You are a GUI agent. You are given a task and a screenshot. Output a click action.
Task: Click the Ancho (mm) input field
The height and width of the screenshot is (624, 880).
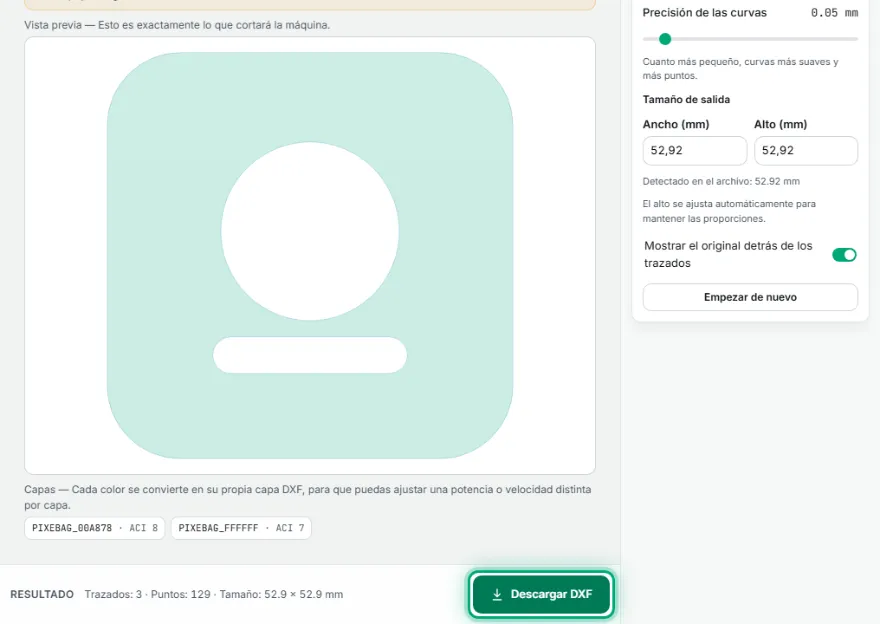(x=695, y=150)
